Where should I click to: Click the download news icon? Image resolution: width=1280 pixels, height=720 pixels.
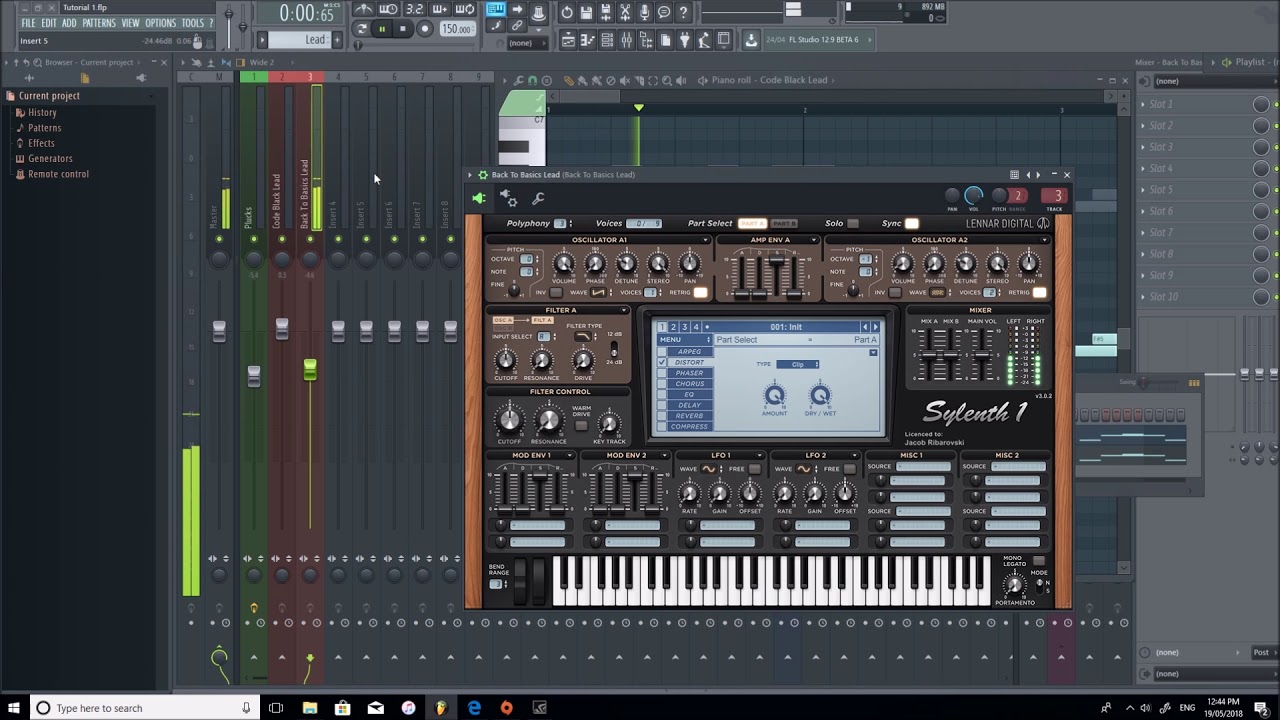point(751,40)
